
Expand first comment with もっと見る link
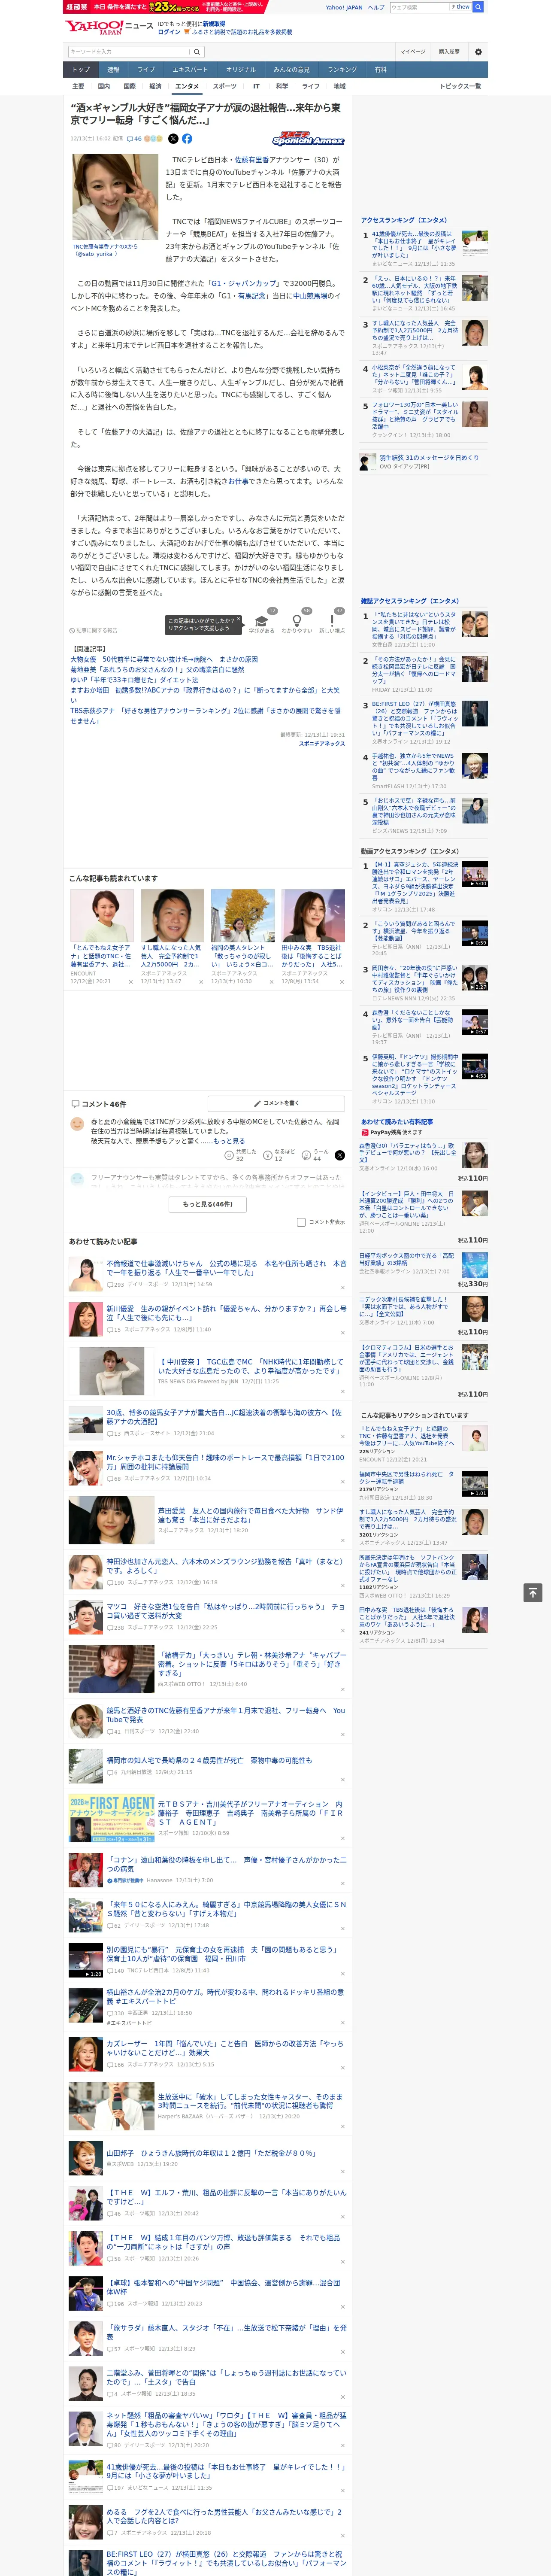229,1141
